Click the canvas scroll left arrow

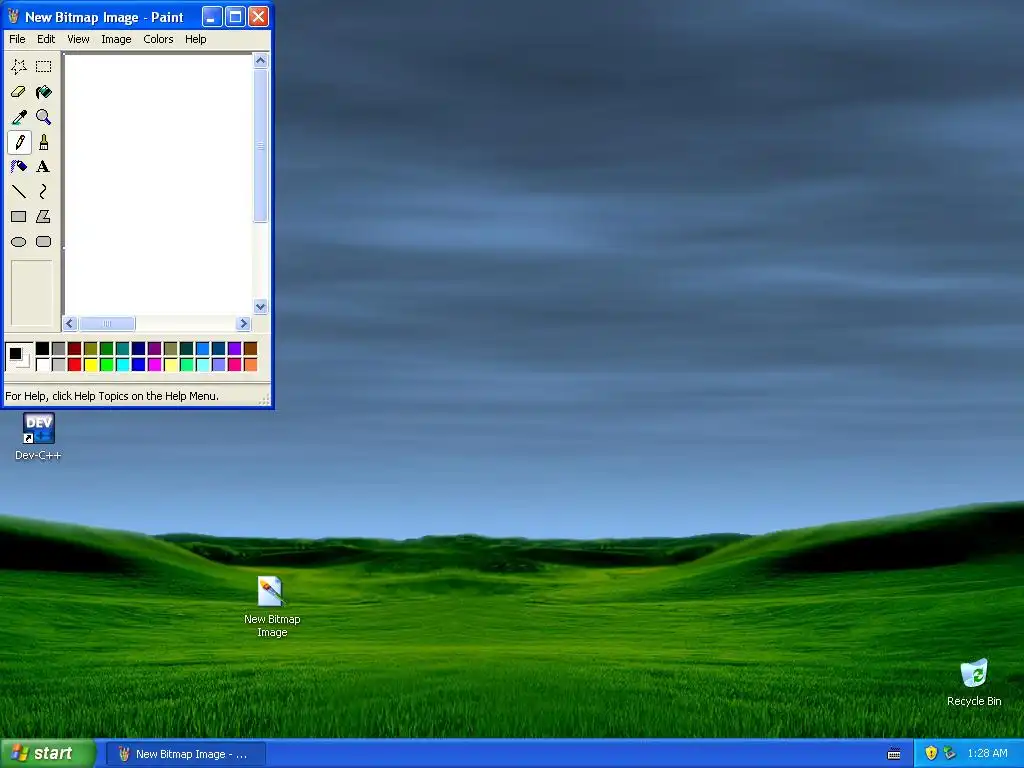click(71, 324)
